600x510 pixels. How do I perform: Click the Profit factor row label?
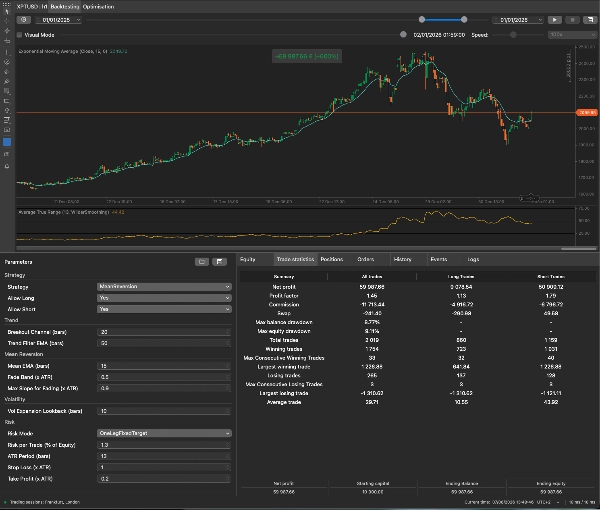pyautogui.click(x=284, y=296)
